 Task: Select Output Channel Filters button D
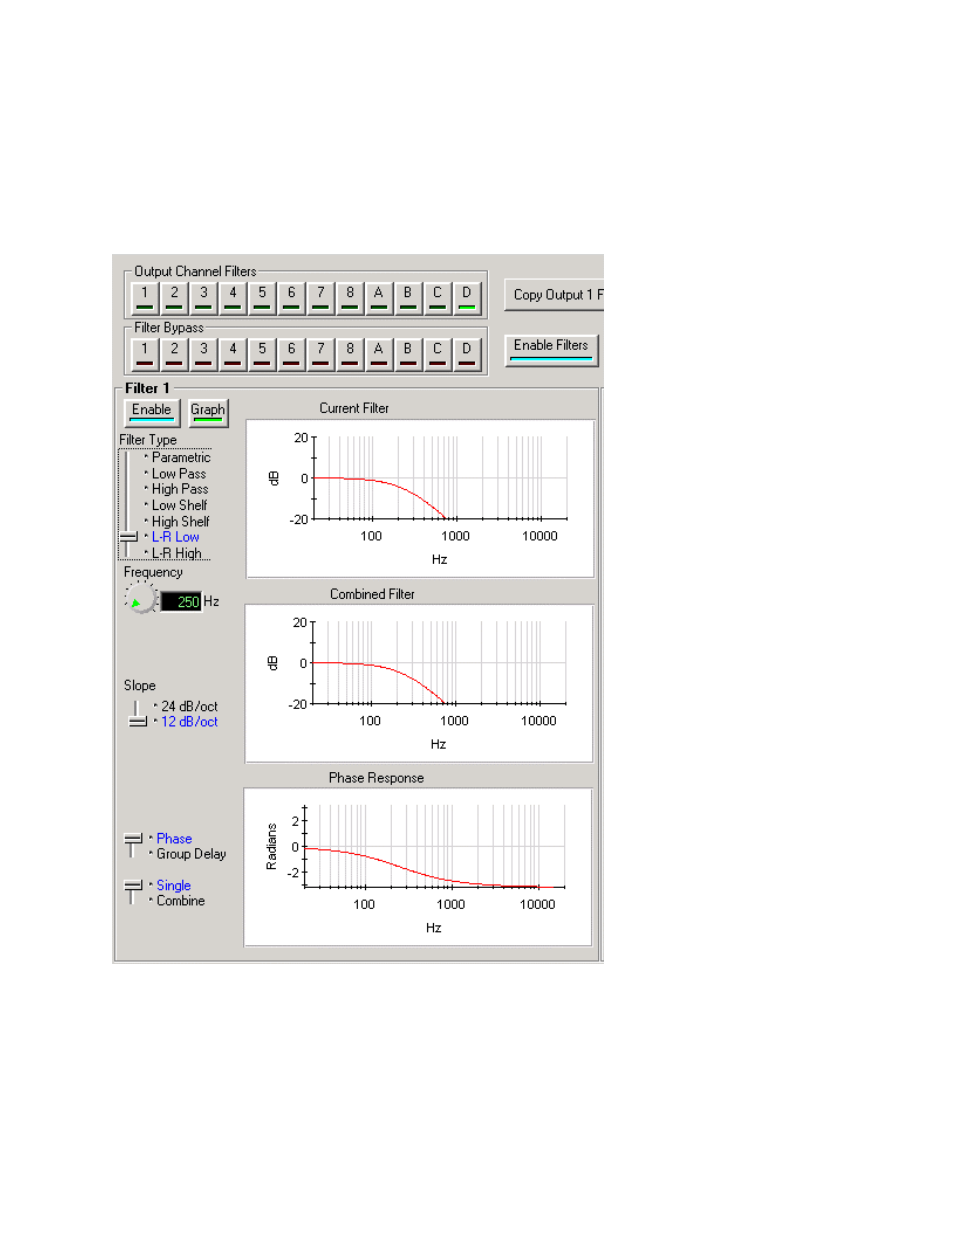(x=467, y=298)
